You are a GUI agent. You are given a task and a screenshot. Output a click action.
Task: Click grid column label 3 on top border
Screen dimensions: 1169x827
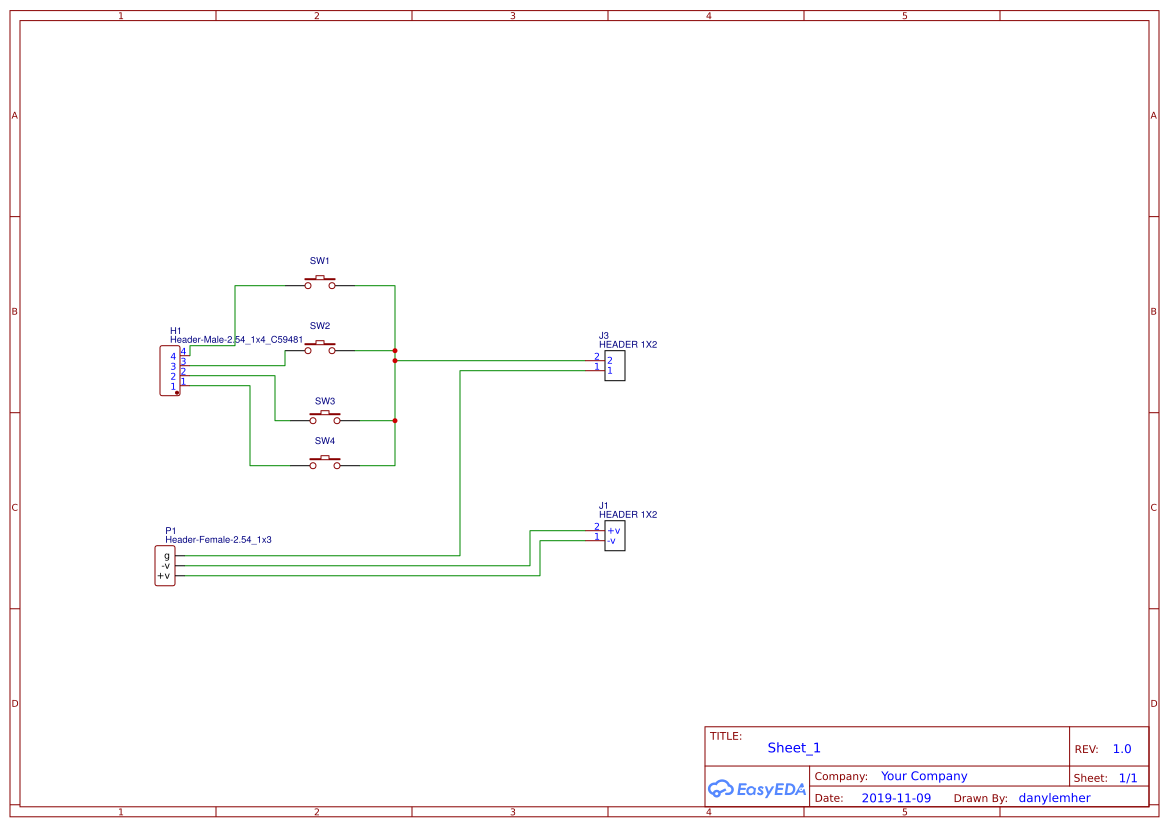point(512,15)
